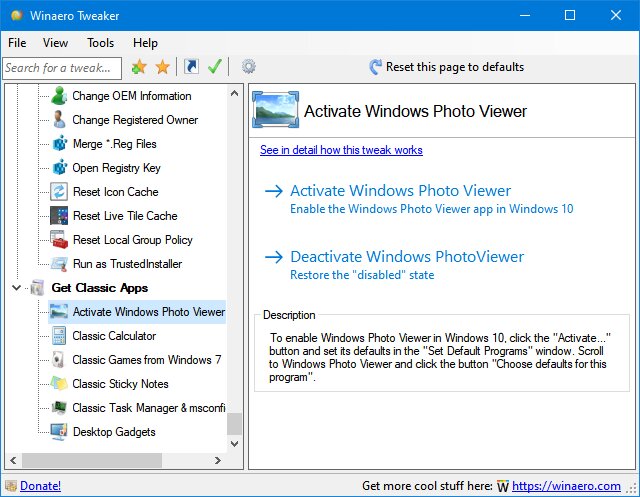Select Open Registry Key tree item
640x497 pixels.
(117, 168)
